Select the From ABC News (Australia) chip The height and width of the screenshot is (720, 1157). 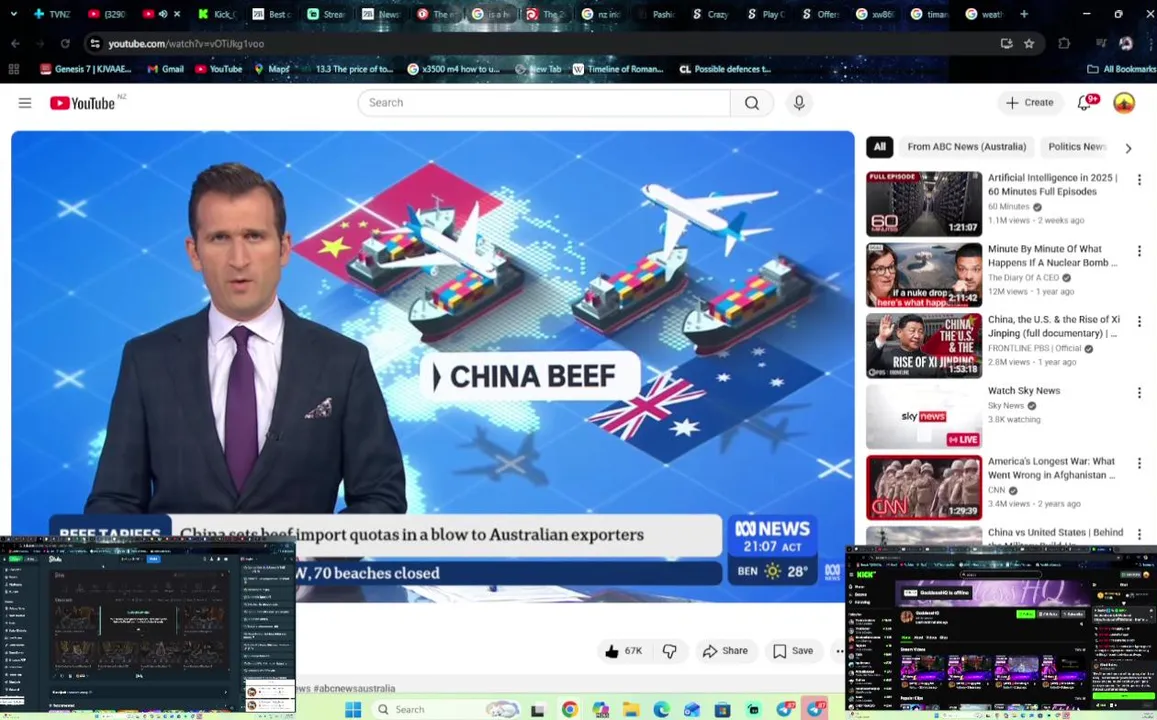point(967,147)
